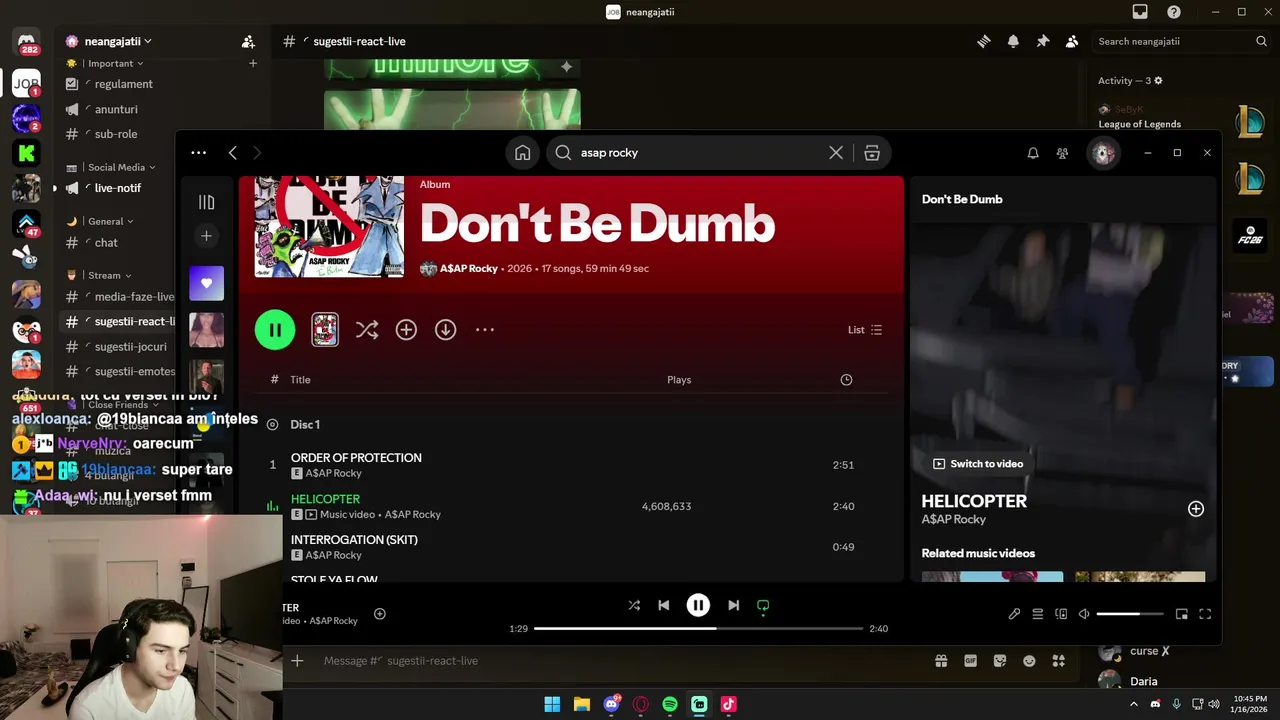Image resolution: width=1280 pixels, height=720 pixels.
Task: Select ORDER OF PROTECTION track
Action: tap(356, 458)
